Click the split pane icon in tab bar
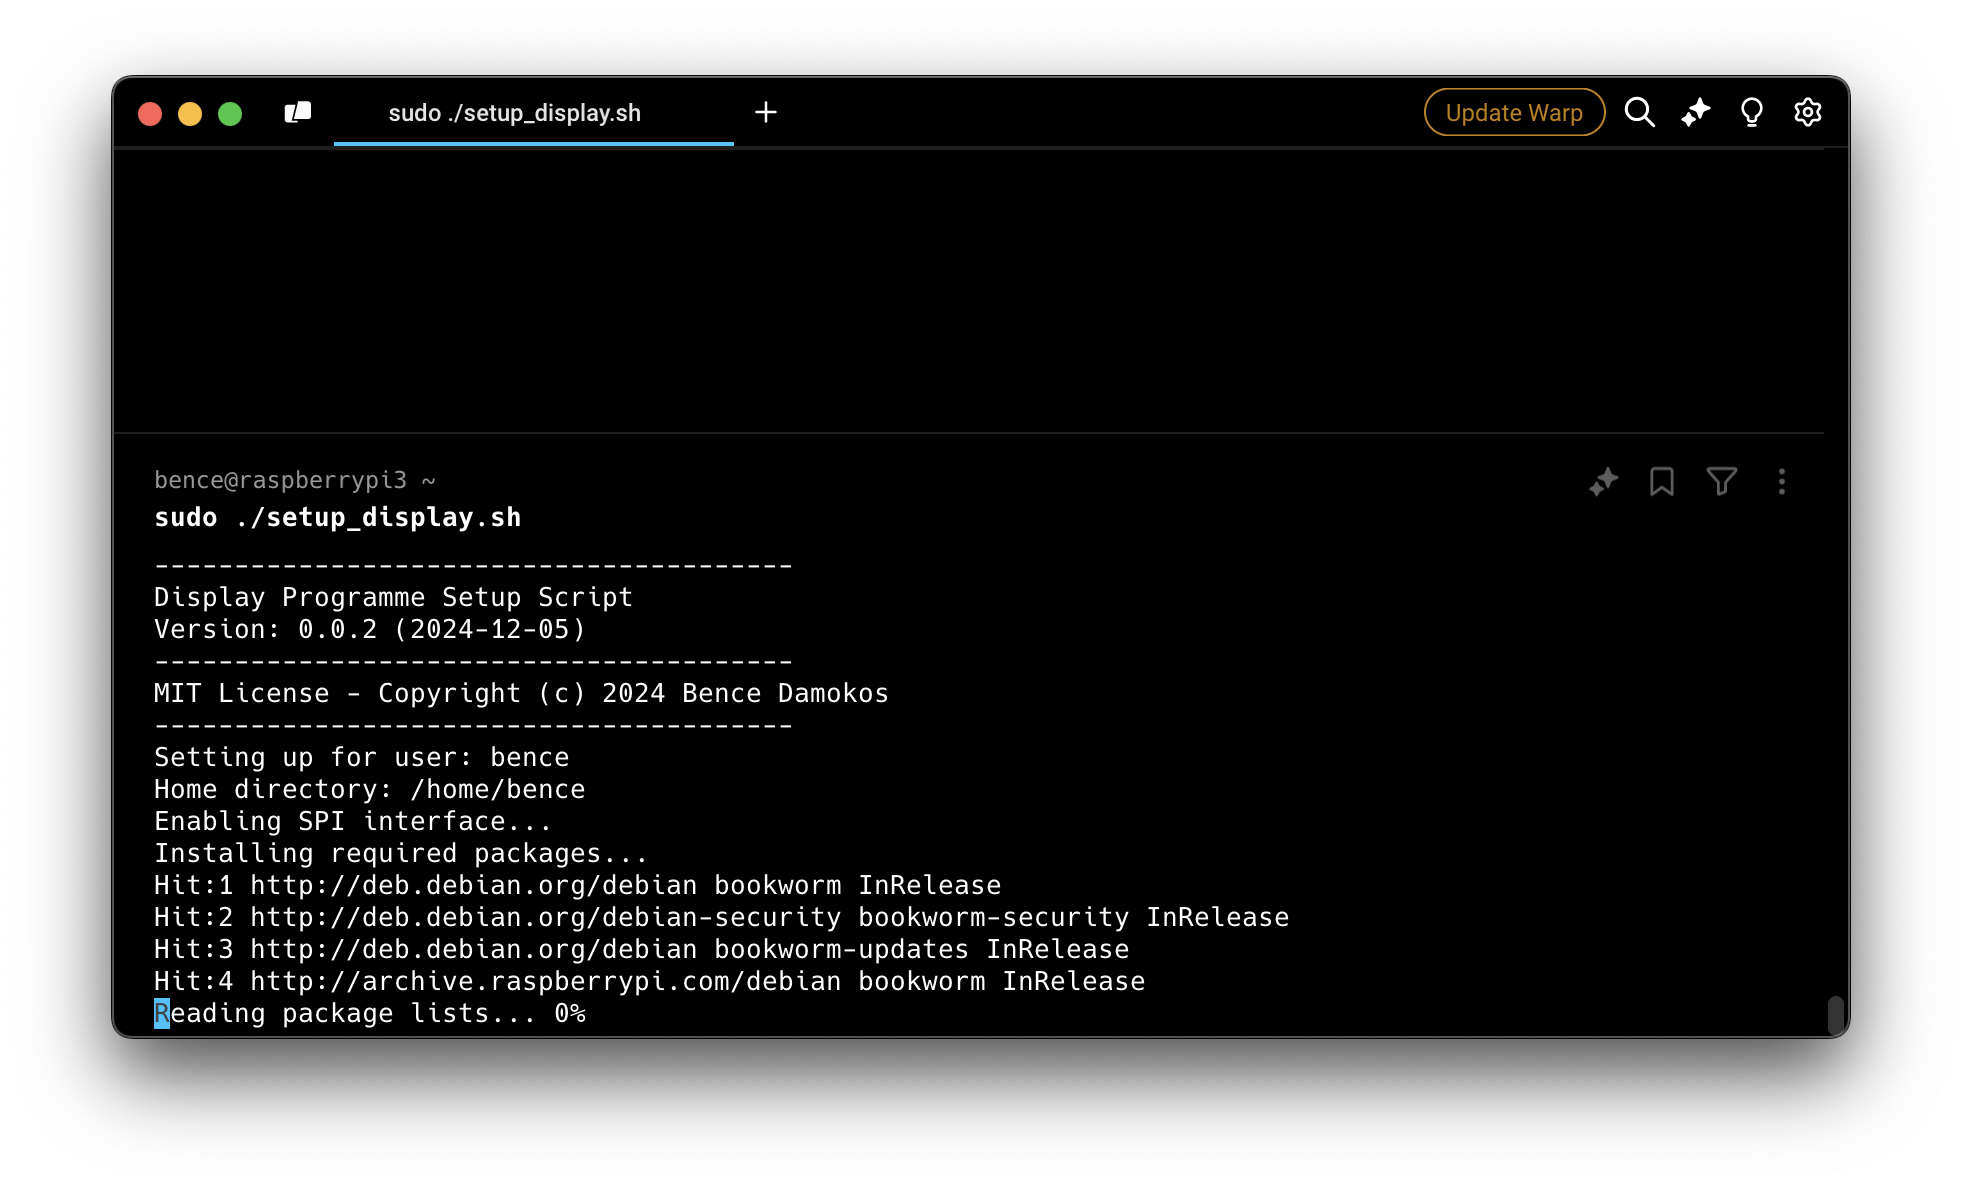The image size is (1962, 1186). 297,112
